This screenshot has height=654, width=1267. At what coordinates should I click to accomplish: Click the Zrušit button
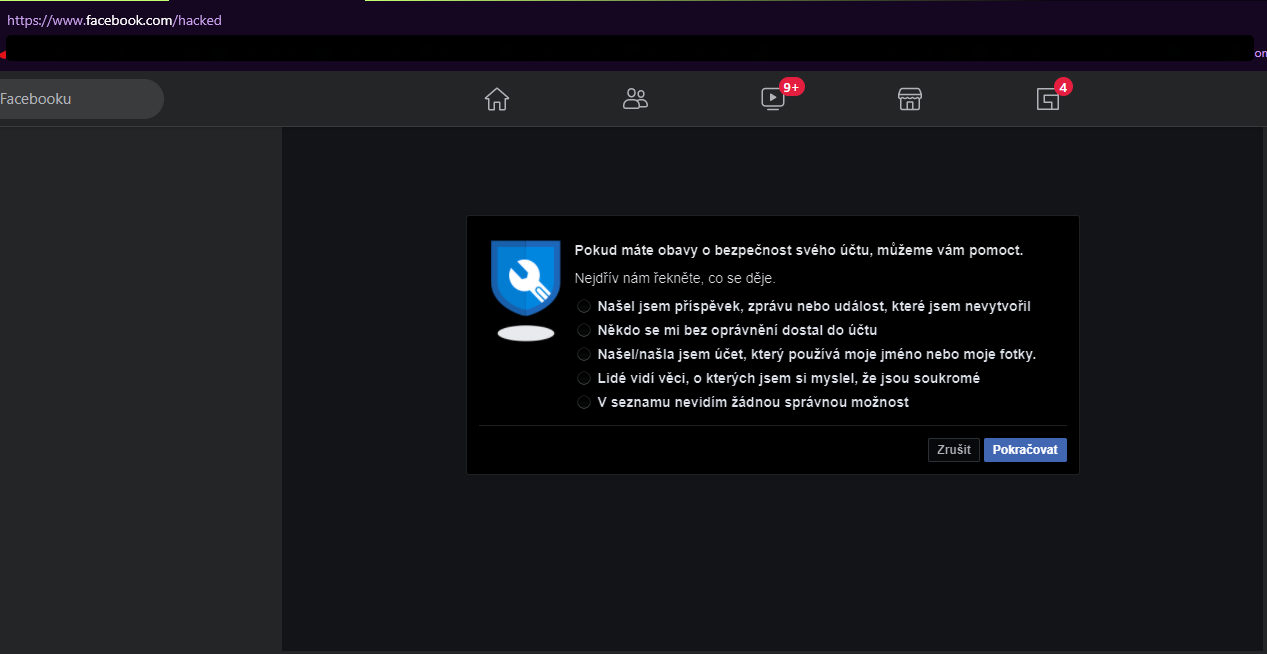click(954, 450)
